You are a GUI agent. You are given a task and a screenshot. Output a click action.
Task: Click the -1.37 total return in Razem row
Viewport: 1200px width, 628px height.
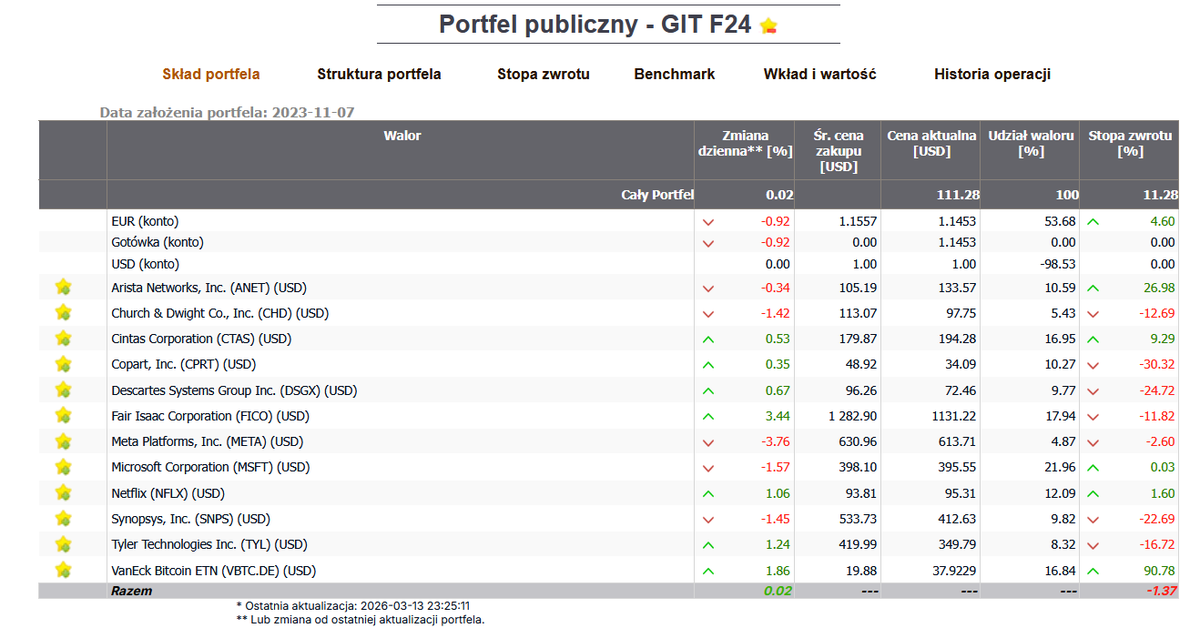coord(1161,591)
